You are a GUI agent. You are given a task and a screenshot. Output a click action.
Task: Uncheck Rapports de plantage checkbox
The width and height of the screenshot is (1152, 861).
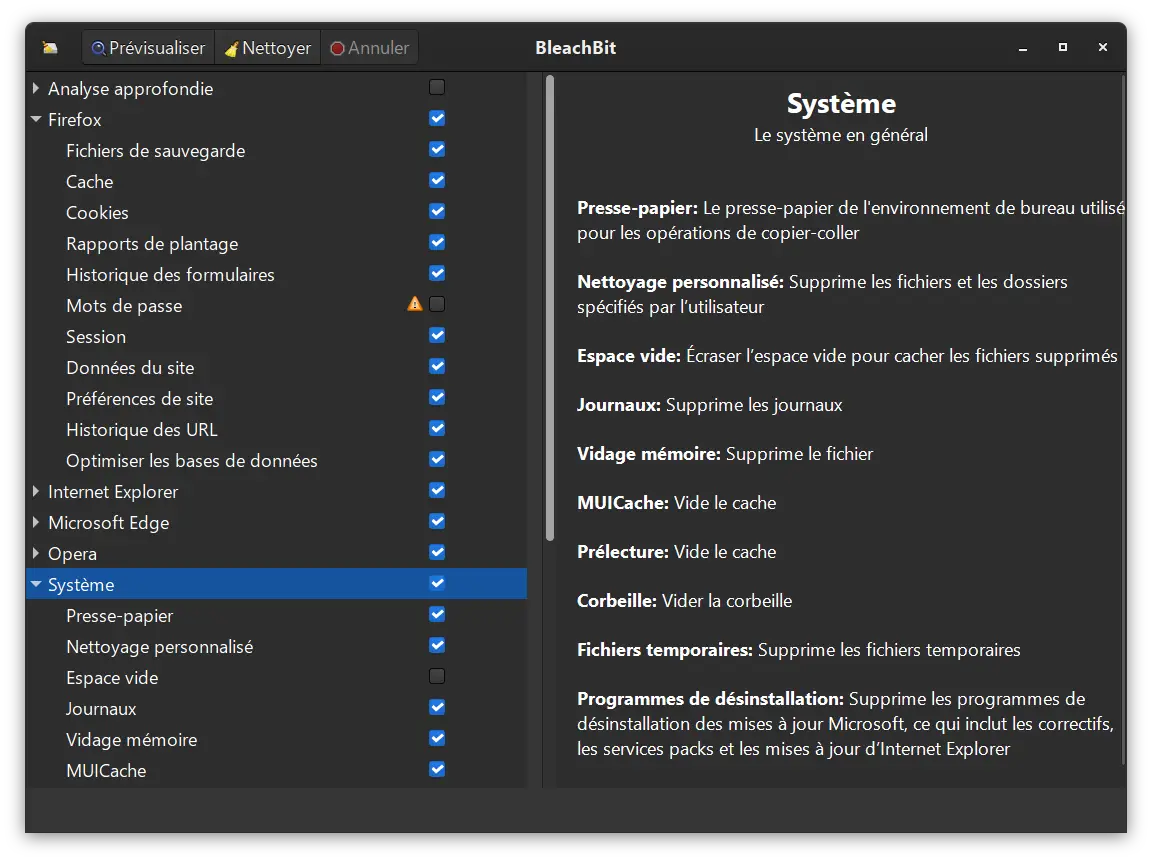[x=437, y=242]
